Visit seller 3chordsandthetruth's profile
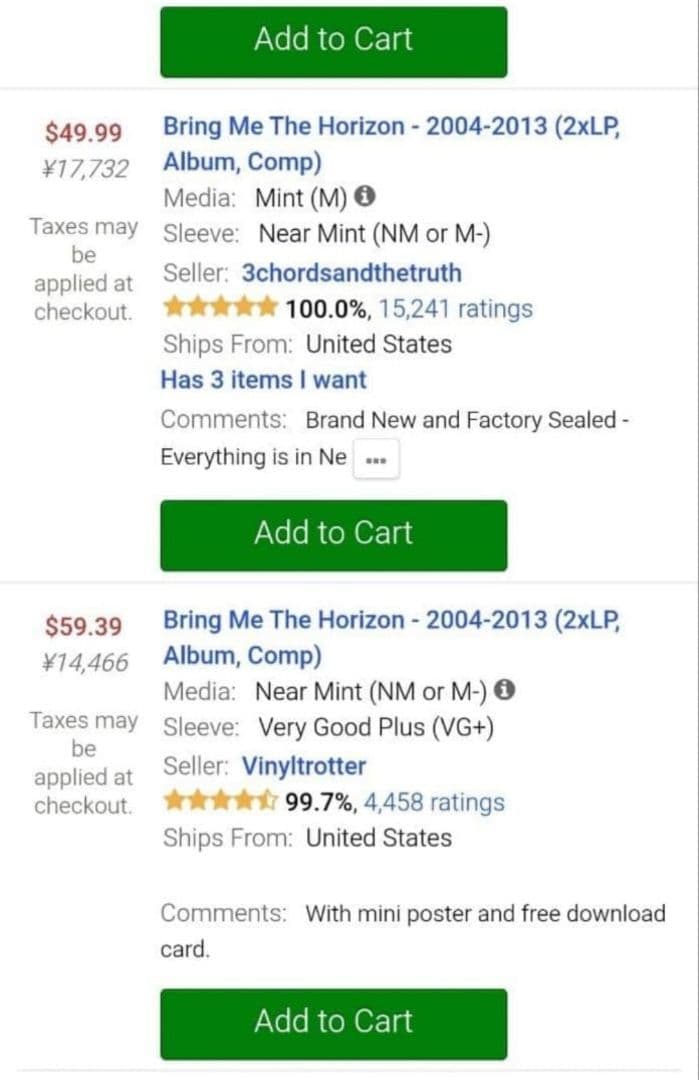 352,273
